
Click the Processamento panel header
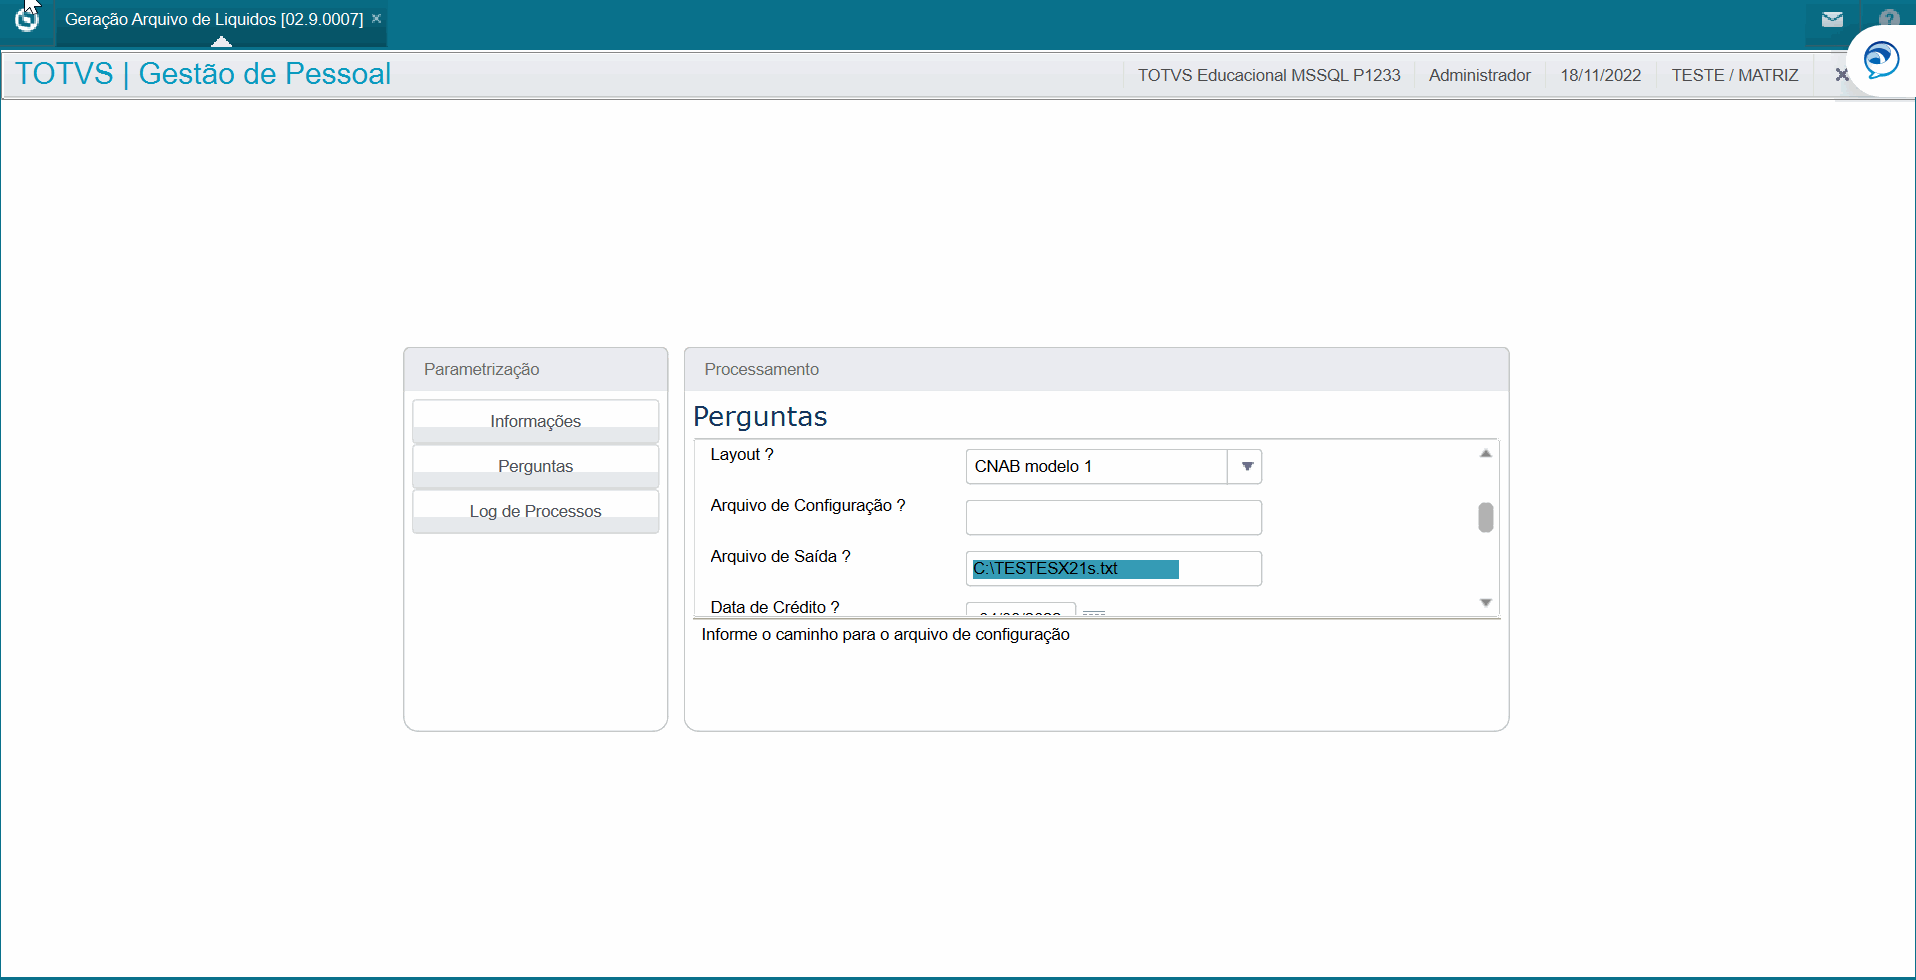click(1096, 369)
